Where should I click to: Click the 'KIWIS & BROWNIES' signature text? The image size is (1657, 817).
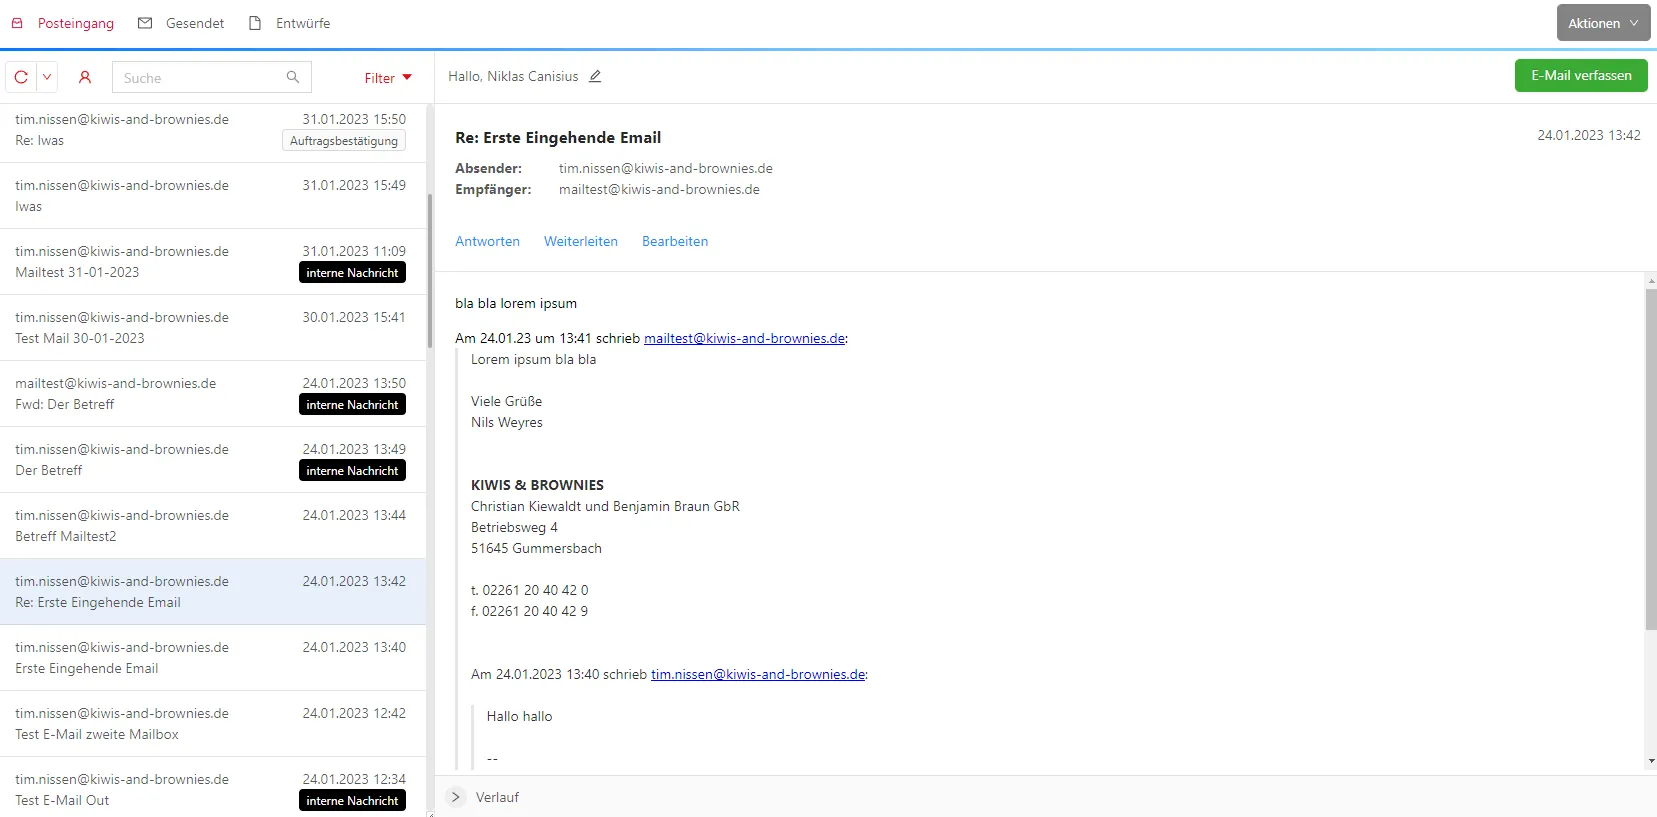point(537,485)
